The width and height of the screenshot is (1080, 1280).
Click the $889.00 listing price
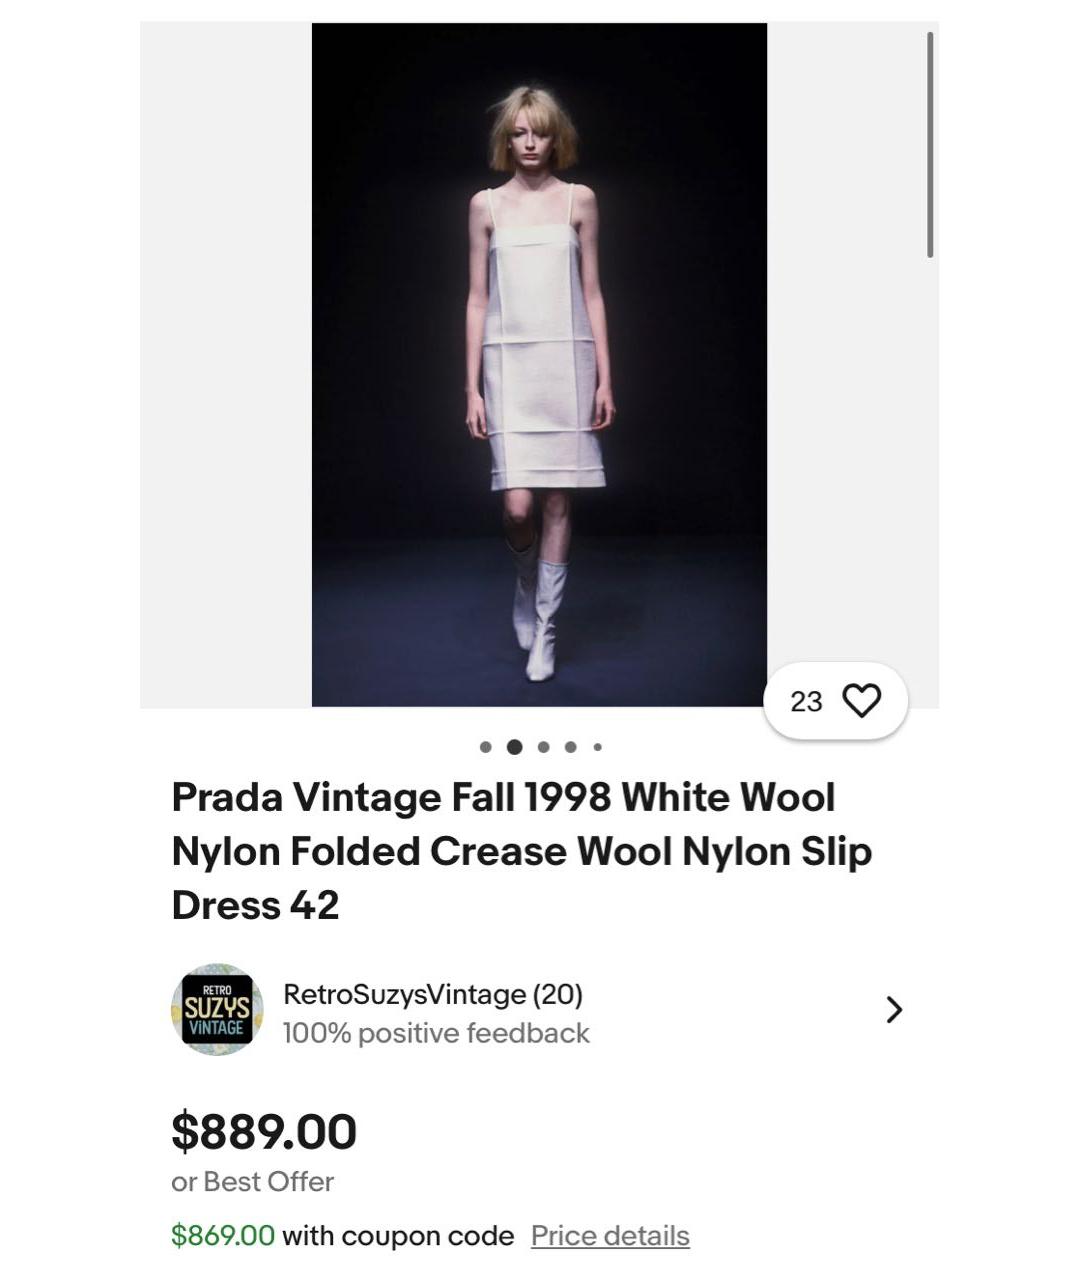pos(264,1131)
